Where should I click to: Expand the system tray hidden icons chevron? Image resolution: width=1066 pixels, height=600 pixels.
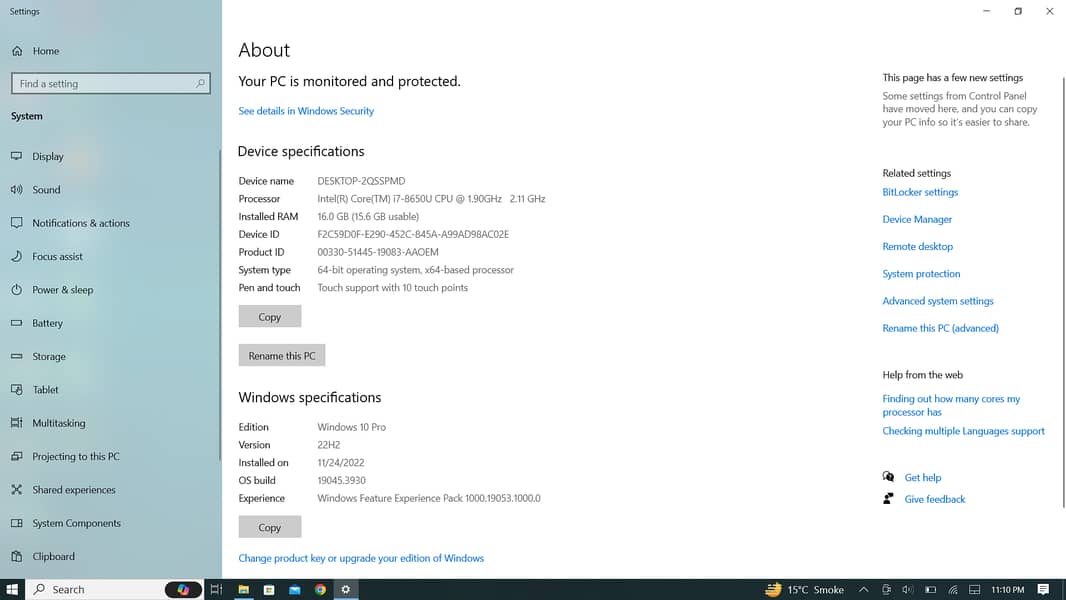pos(863,590)
